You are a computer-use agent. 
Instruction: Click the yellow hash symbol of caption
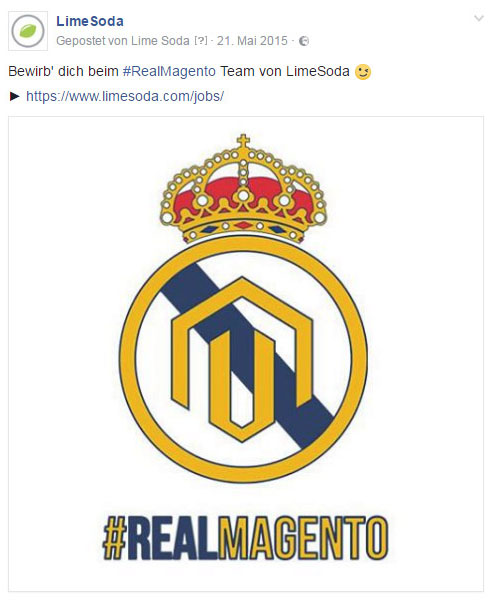115,538
